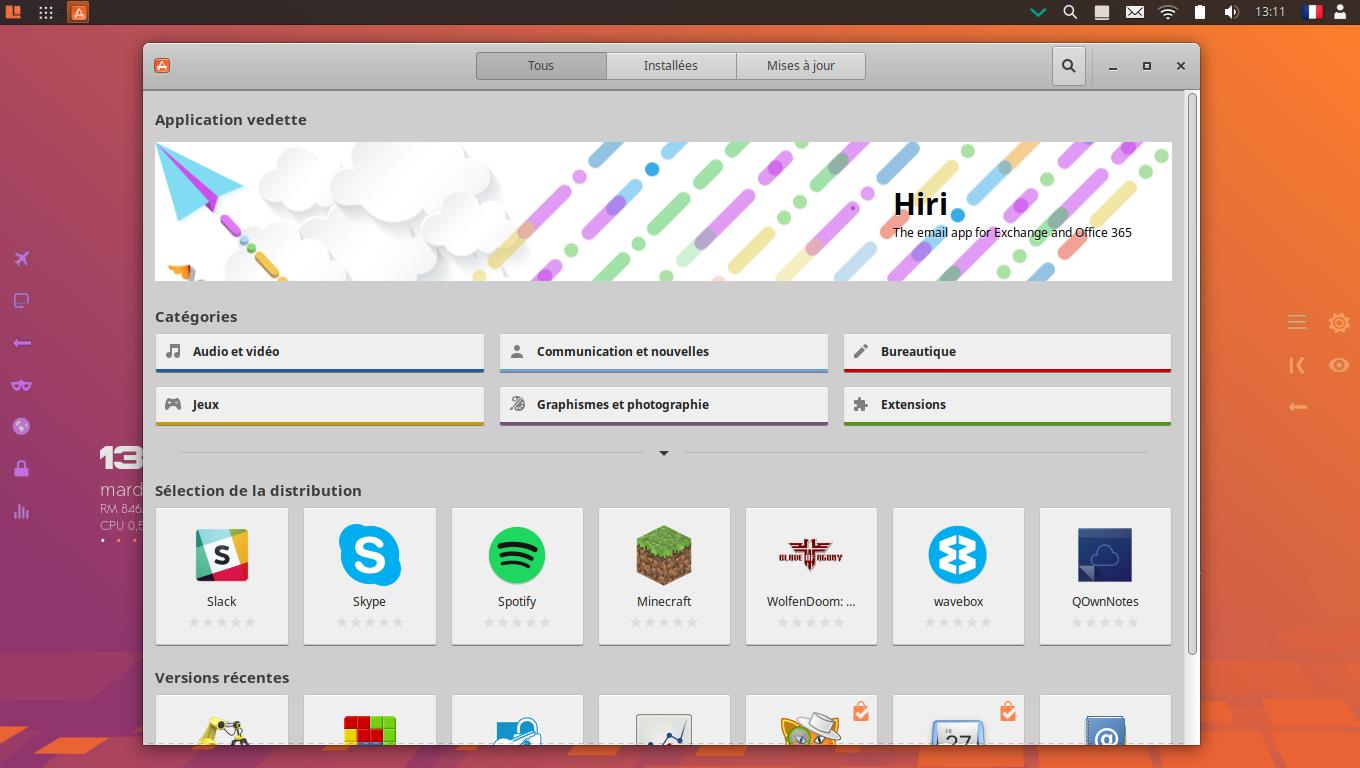The height and width of the screenshot is (768, 1360).
Task: Open the applications grid in the top panel
Action: pyautogui.click(x=46, y=12)
